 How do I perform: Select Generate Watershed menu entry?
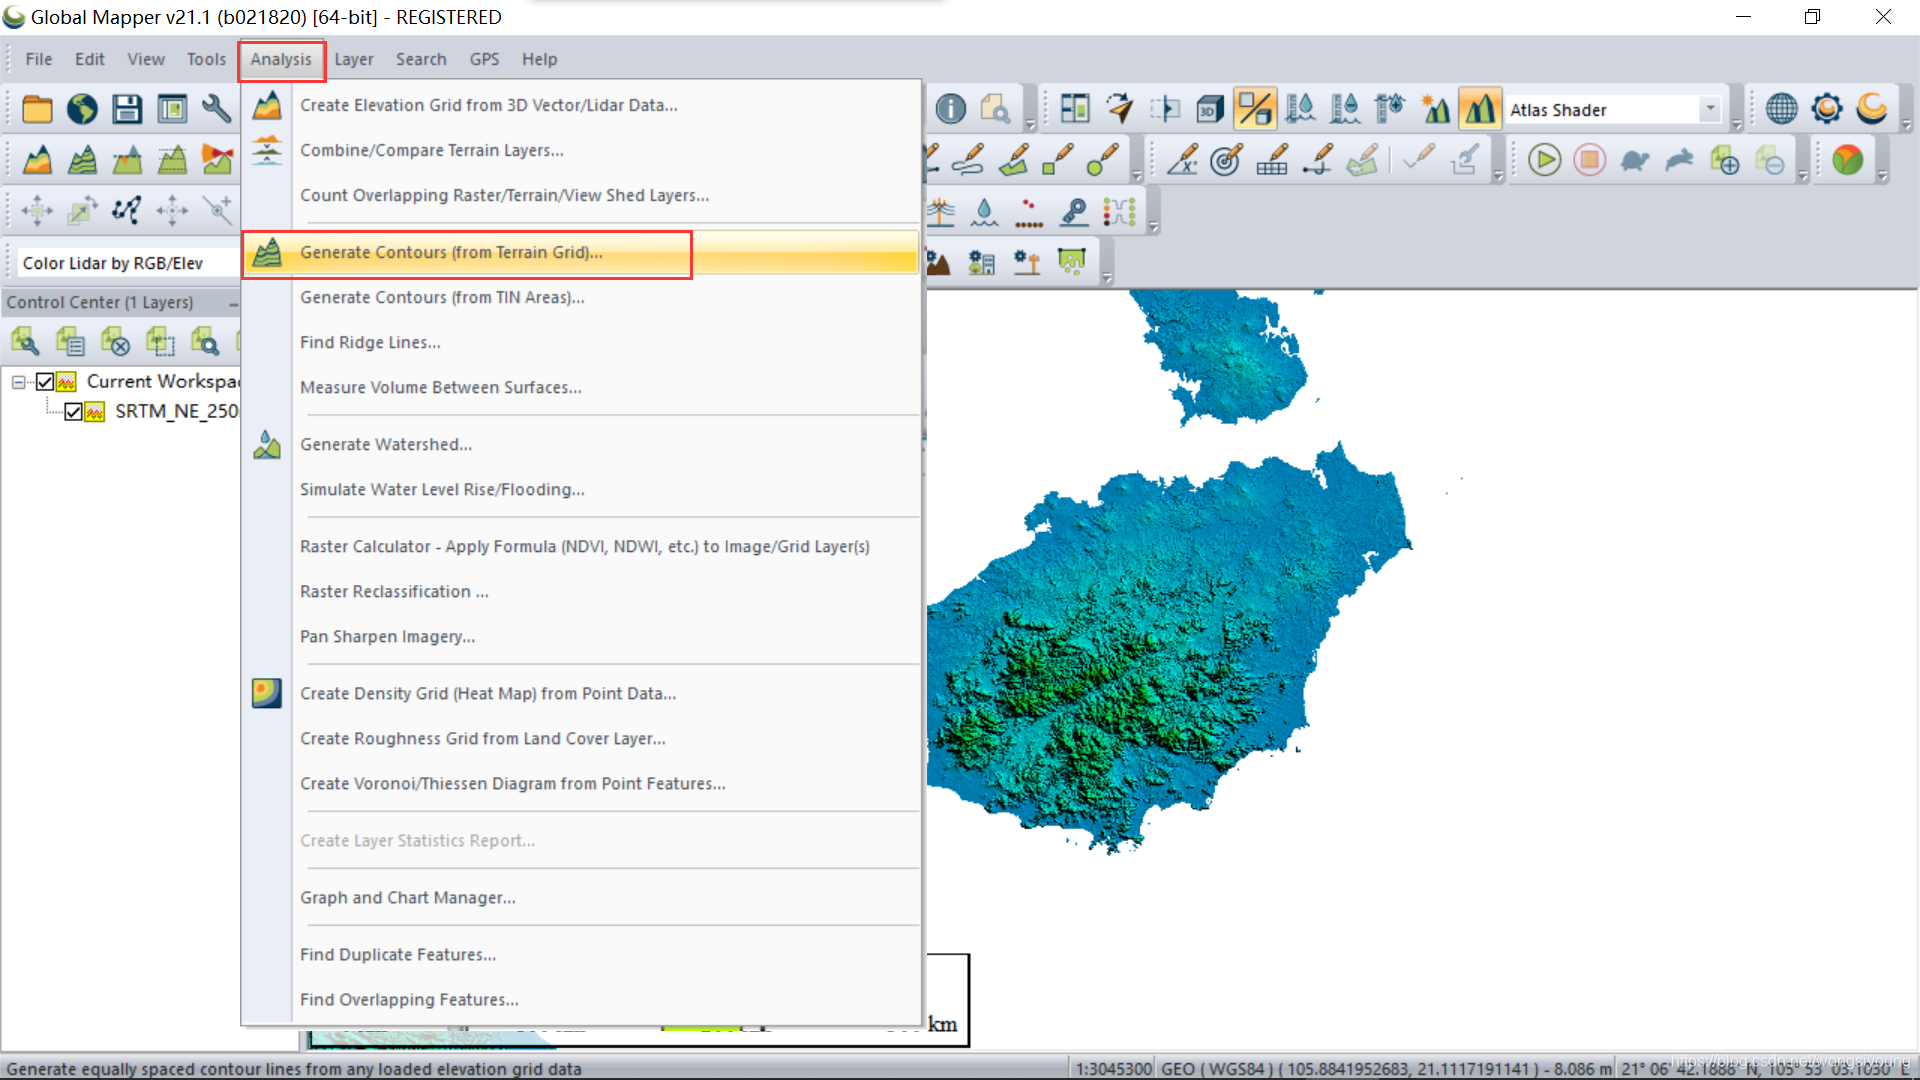coord(386,444)
